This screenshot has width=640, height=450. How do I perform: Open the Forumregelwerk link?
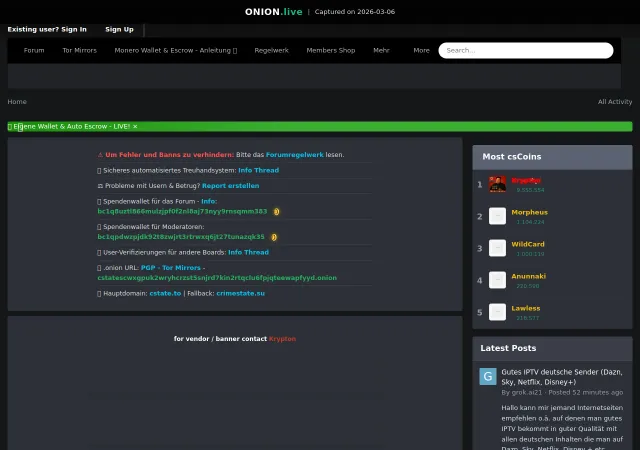pos(295,155)
